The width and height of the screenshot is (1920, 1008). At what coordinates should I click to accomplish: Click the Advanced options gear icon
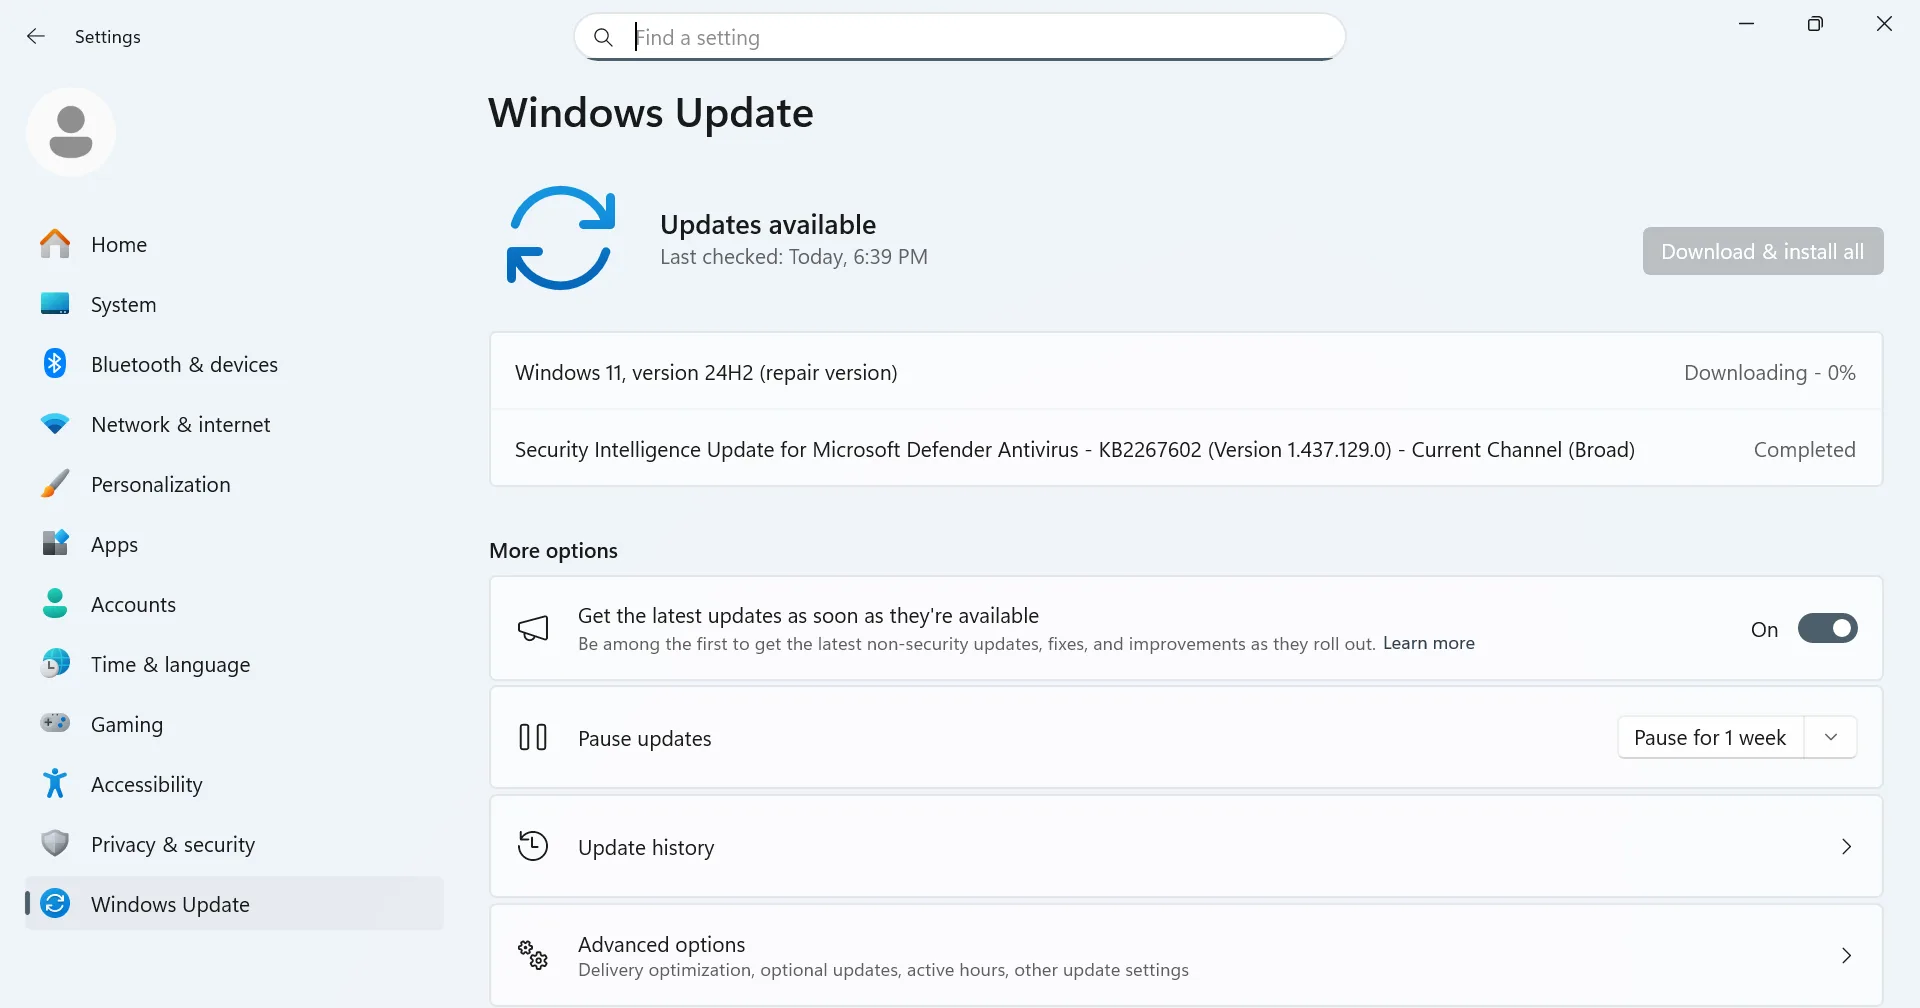coord(533,955)
